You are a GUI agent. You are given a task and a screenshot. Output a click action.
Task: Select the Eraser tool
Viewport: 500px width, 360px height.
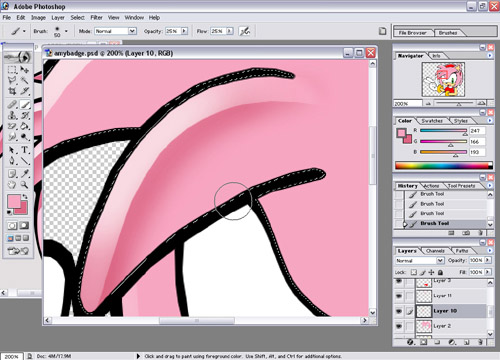point(12,126)
